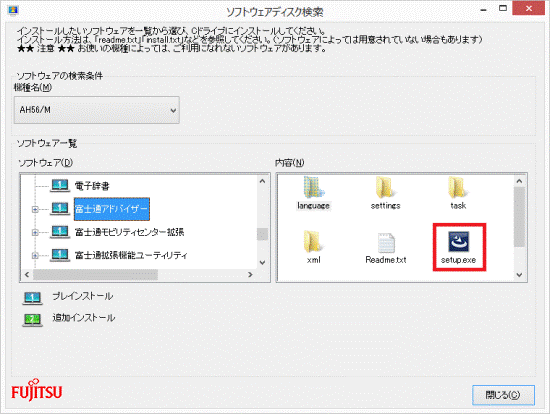Open the setup.exe installer icon
The image size is (550, 414).
point(458,242)
